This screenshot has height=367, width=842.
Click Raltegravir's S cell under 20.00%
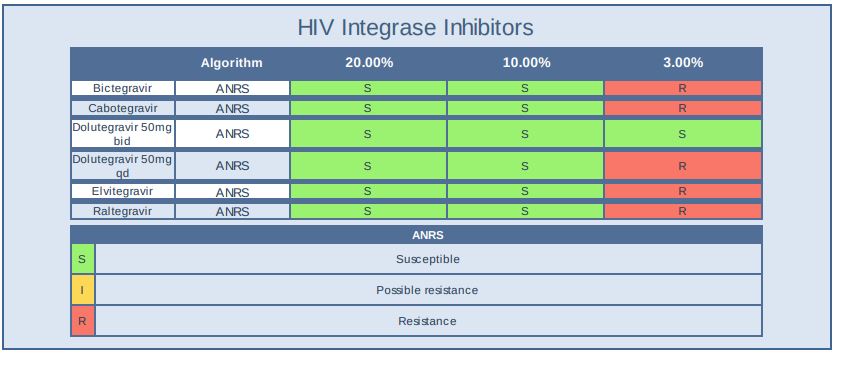click(368, 211)
